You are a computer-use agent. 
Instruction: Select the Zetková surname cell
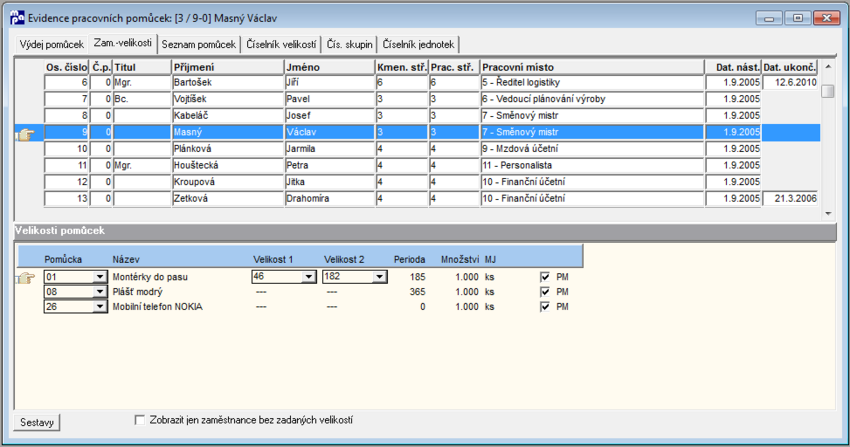[228, 198]
